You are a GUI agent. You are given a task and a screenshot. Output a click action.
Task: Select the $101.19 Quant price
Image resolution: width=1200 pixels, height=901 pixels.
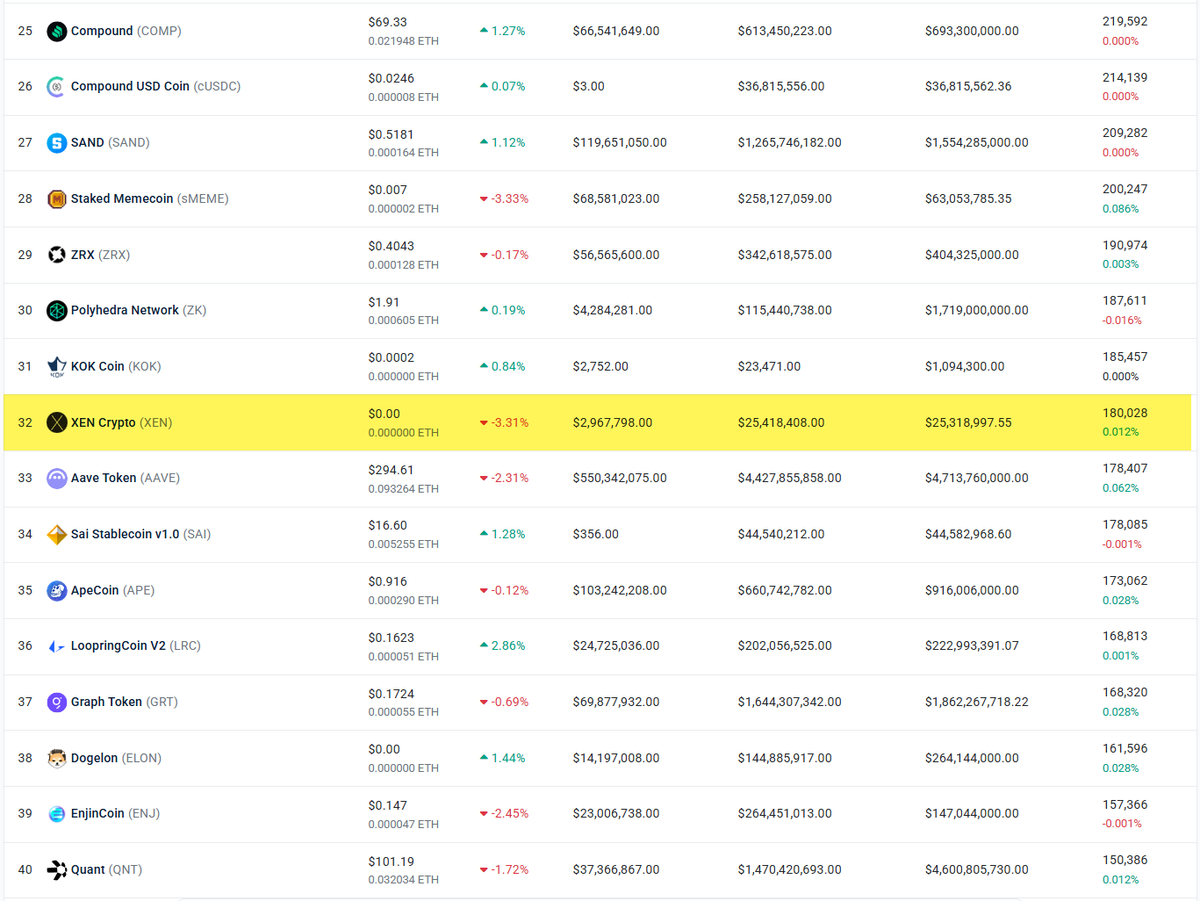[x=391, y=861]
